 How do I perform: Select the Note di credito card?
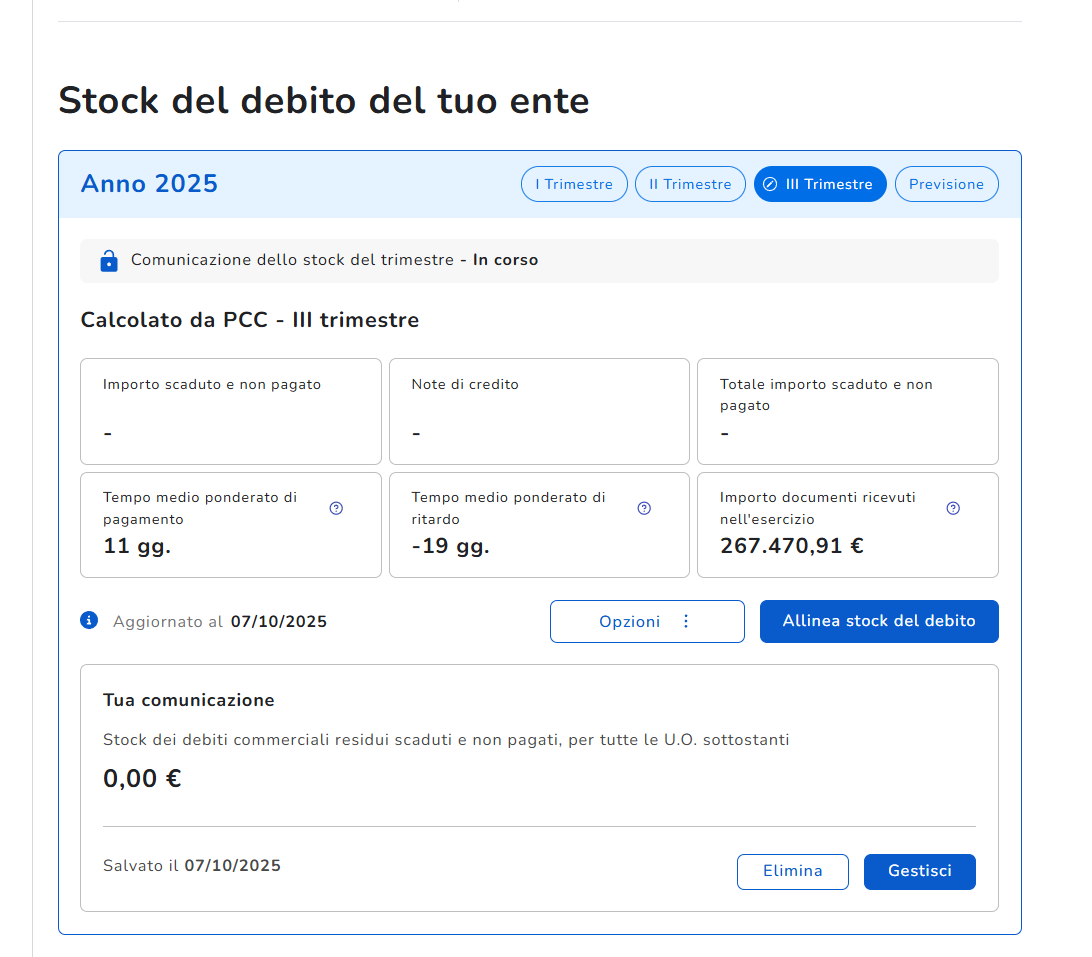539,411
